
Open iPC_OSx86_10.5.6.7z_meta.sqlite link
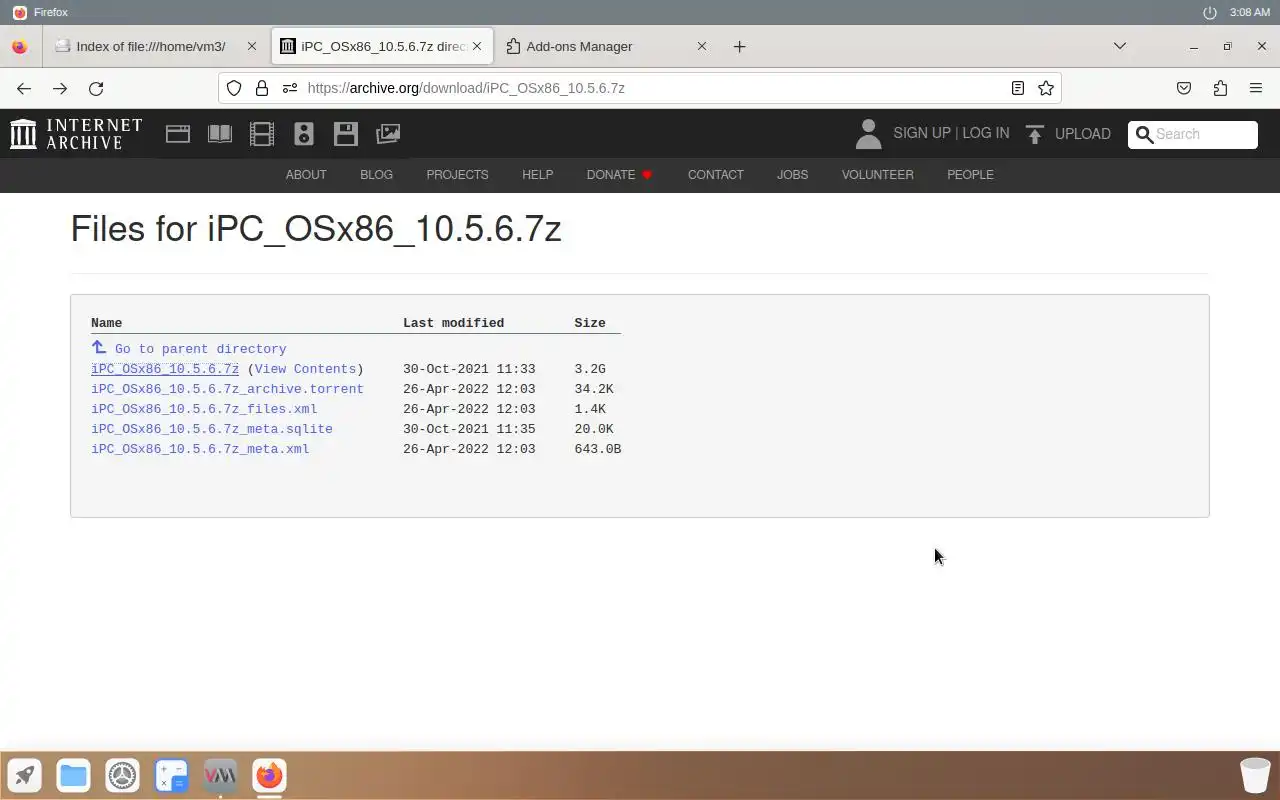click(212, 429)
